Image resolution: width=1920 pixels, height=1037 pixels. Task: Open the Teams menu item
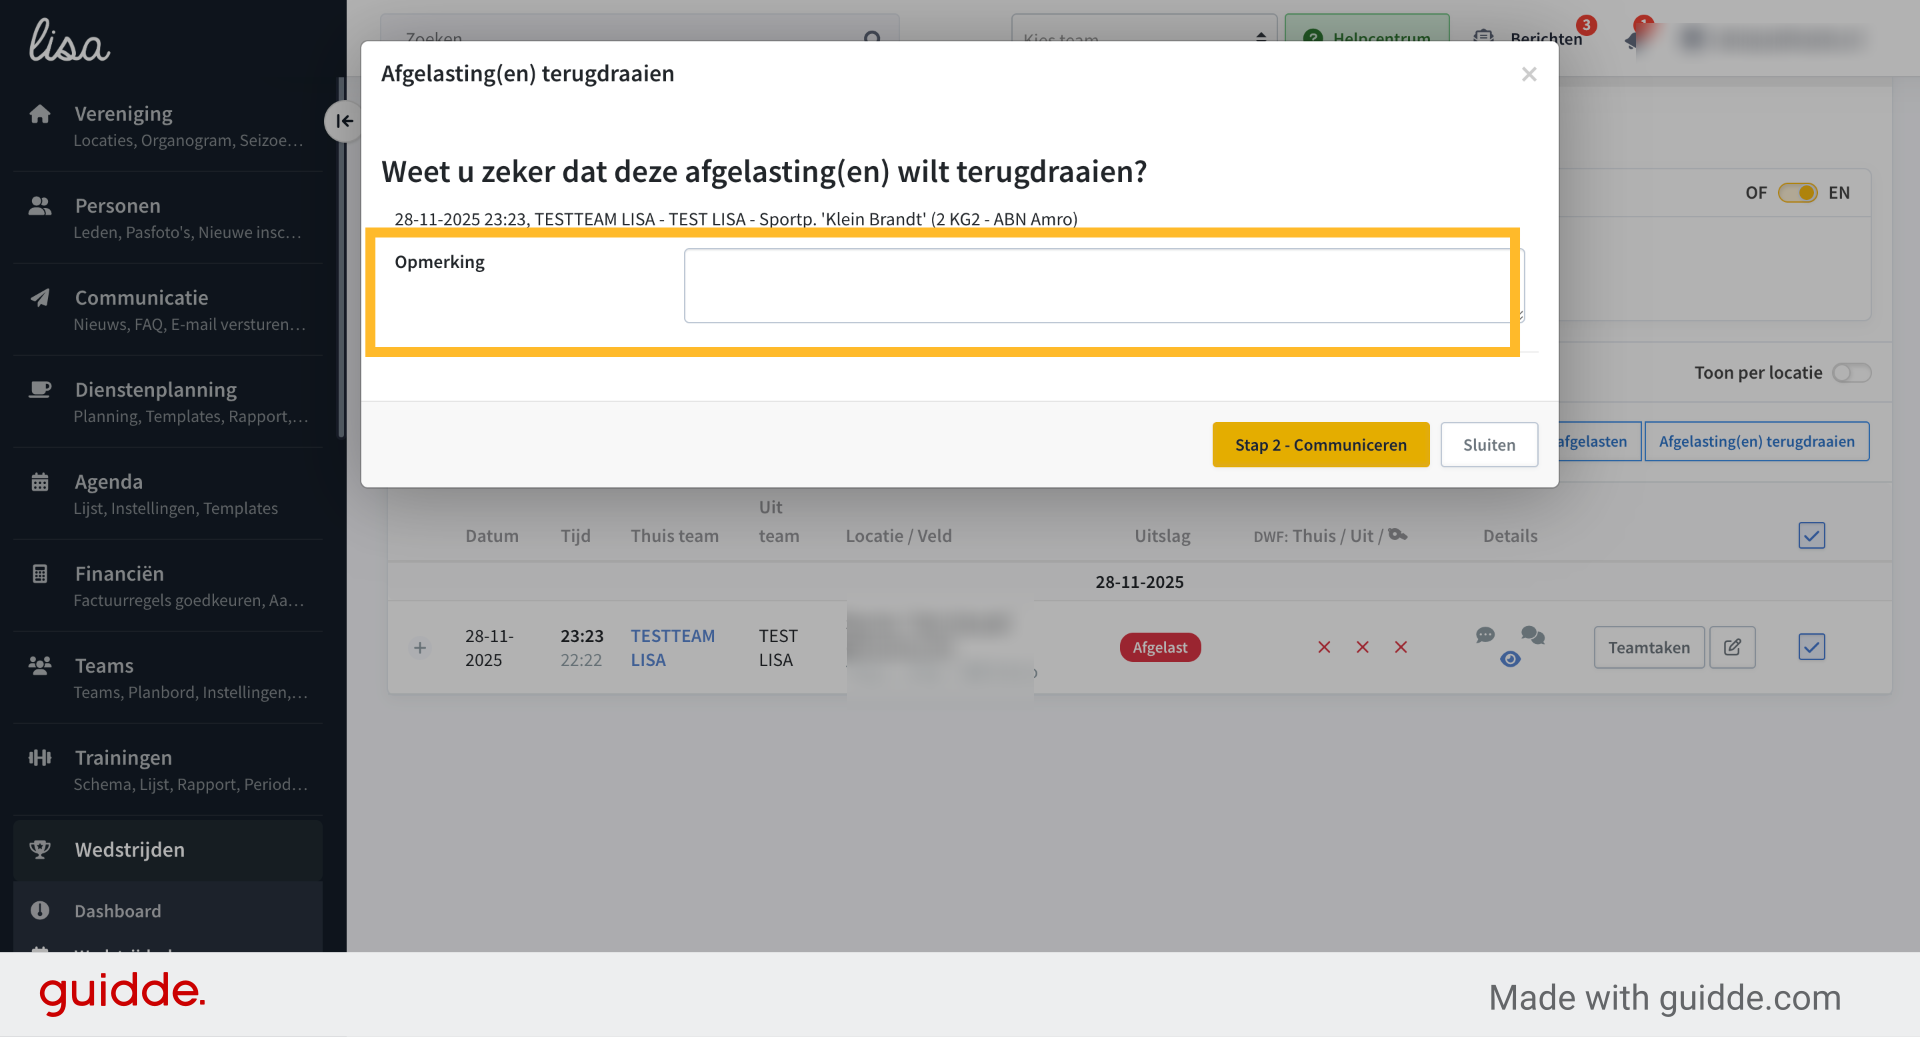tap(168, 677)
